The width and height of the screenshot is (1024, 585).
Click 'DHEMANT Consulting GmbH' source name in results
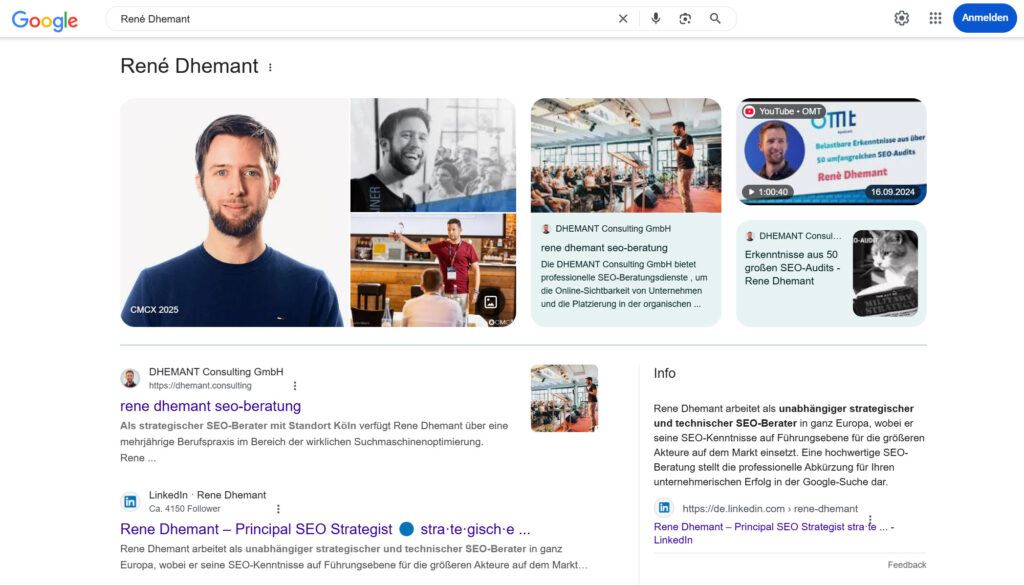tap(216, 372)
